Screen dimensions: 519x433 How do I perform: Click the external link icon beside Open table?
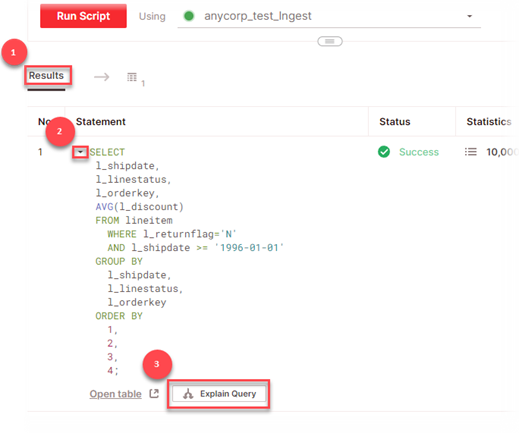point(154,394)
